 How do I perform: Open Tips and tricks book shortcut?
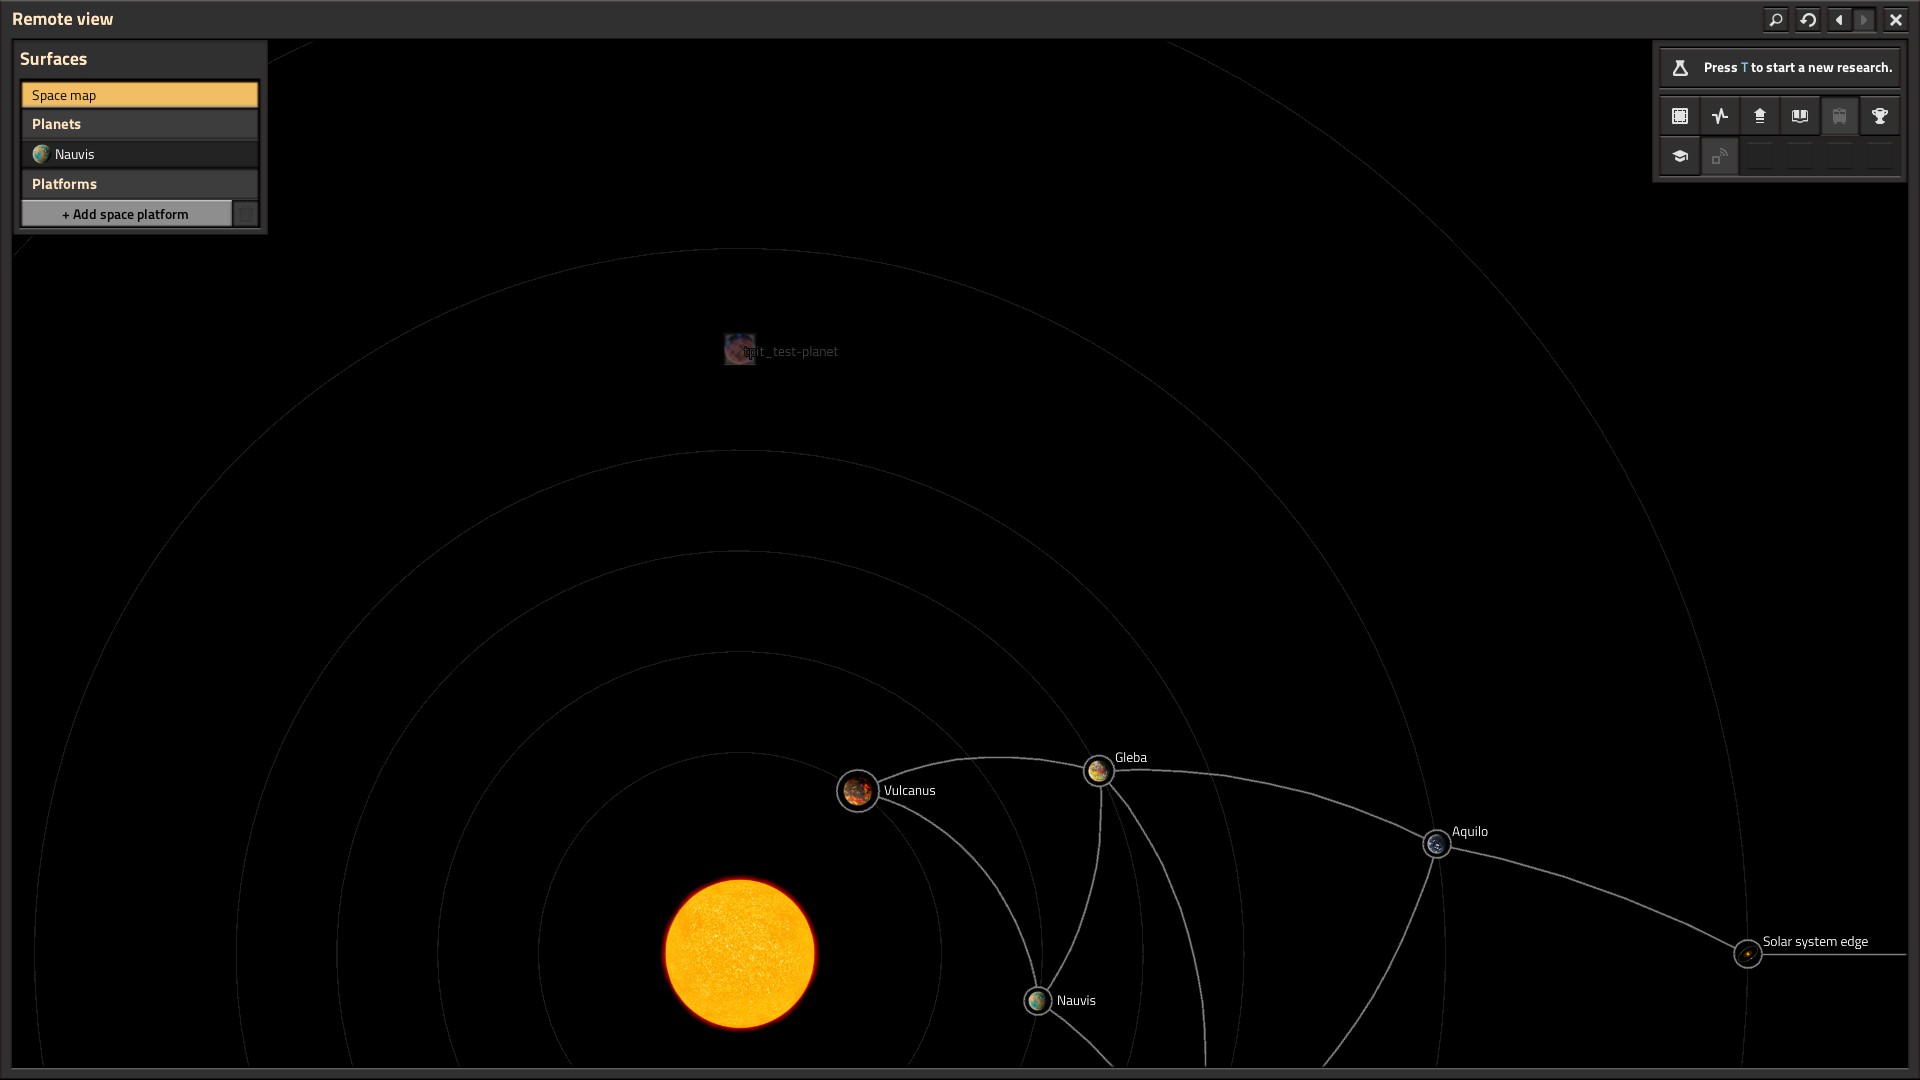tap(1800, 116)
